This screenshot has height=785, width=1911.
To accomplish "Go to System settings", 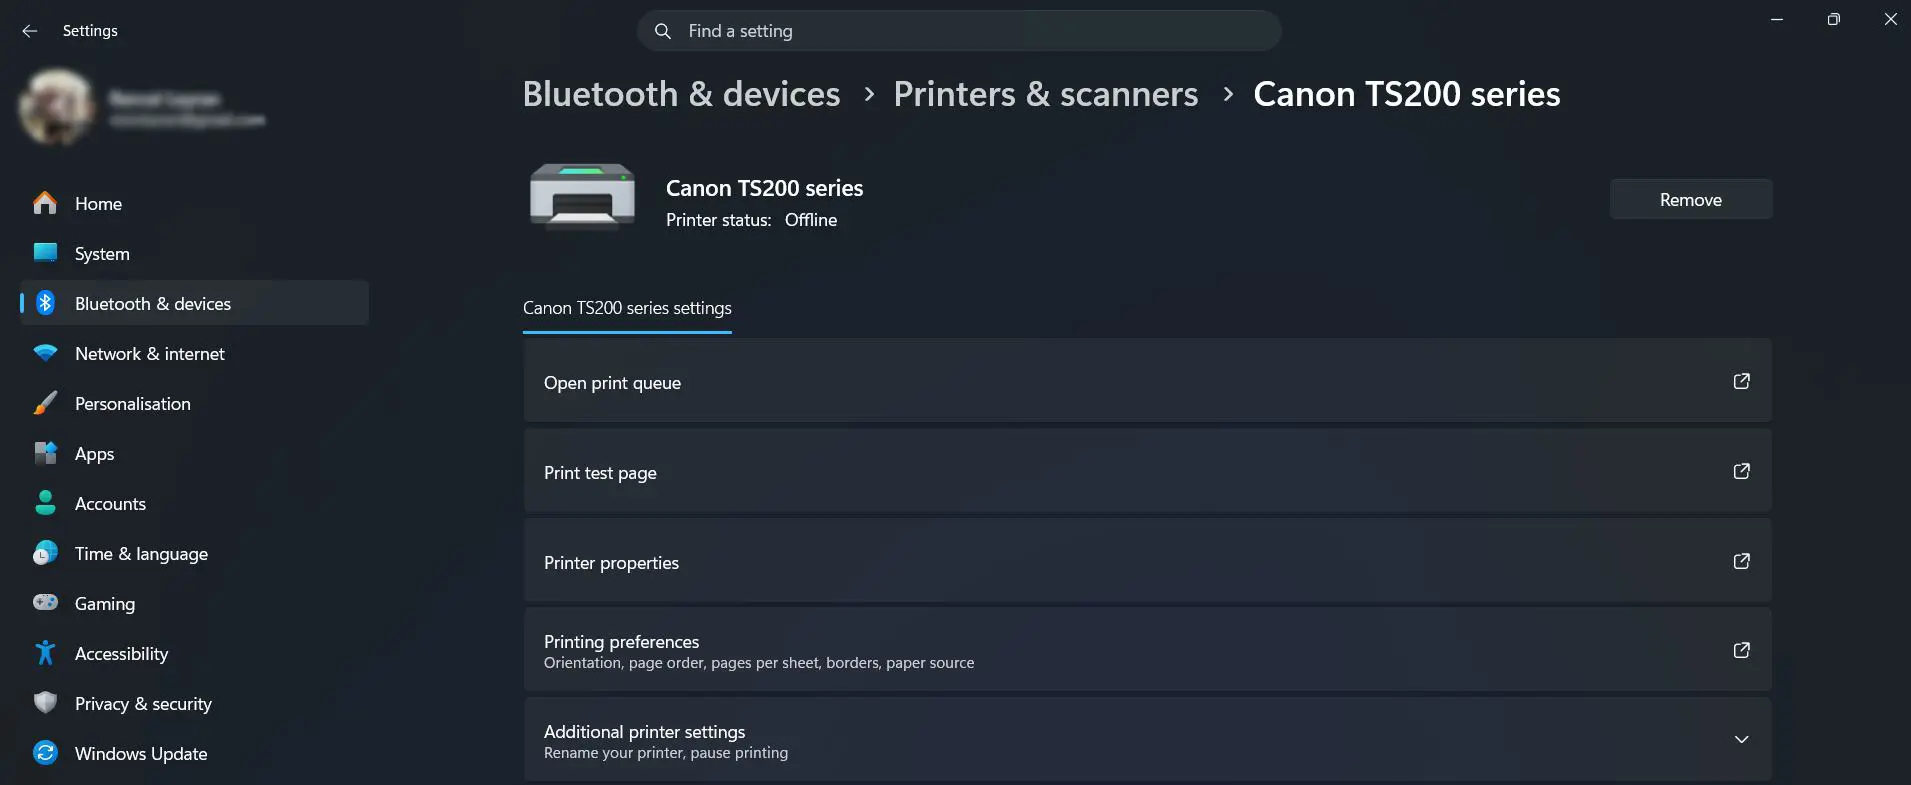I will [194, 253].
